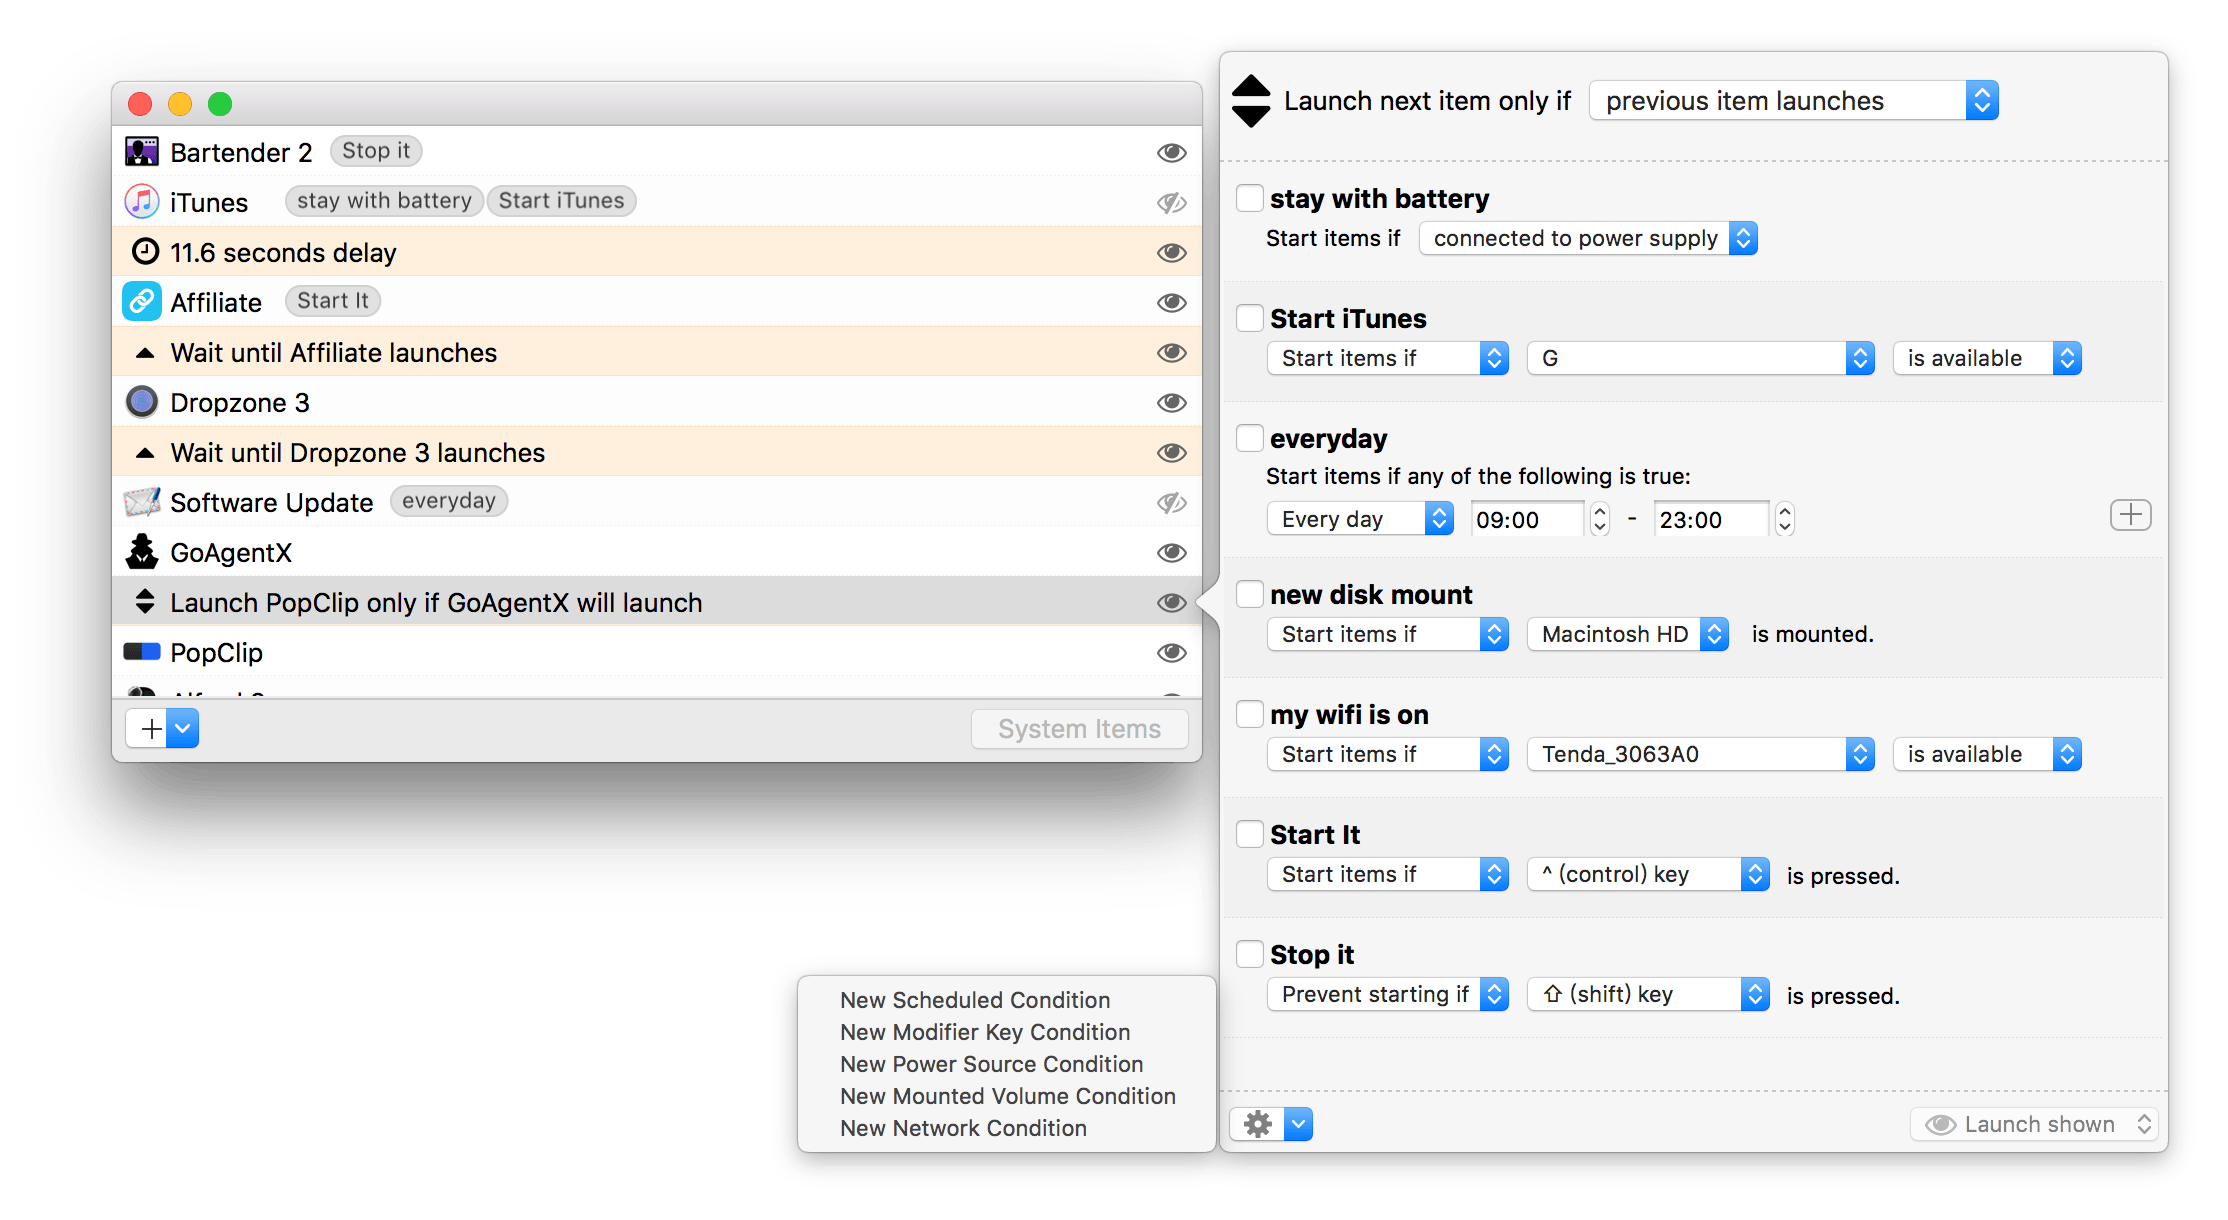This screenshot has width=2228, height=1220.
Task: Click the Start iTunes tag on iTunes row
Action: click(x=561, y=201)
